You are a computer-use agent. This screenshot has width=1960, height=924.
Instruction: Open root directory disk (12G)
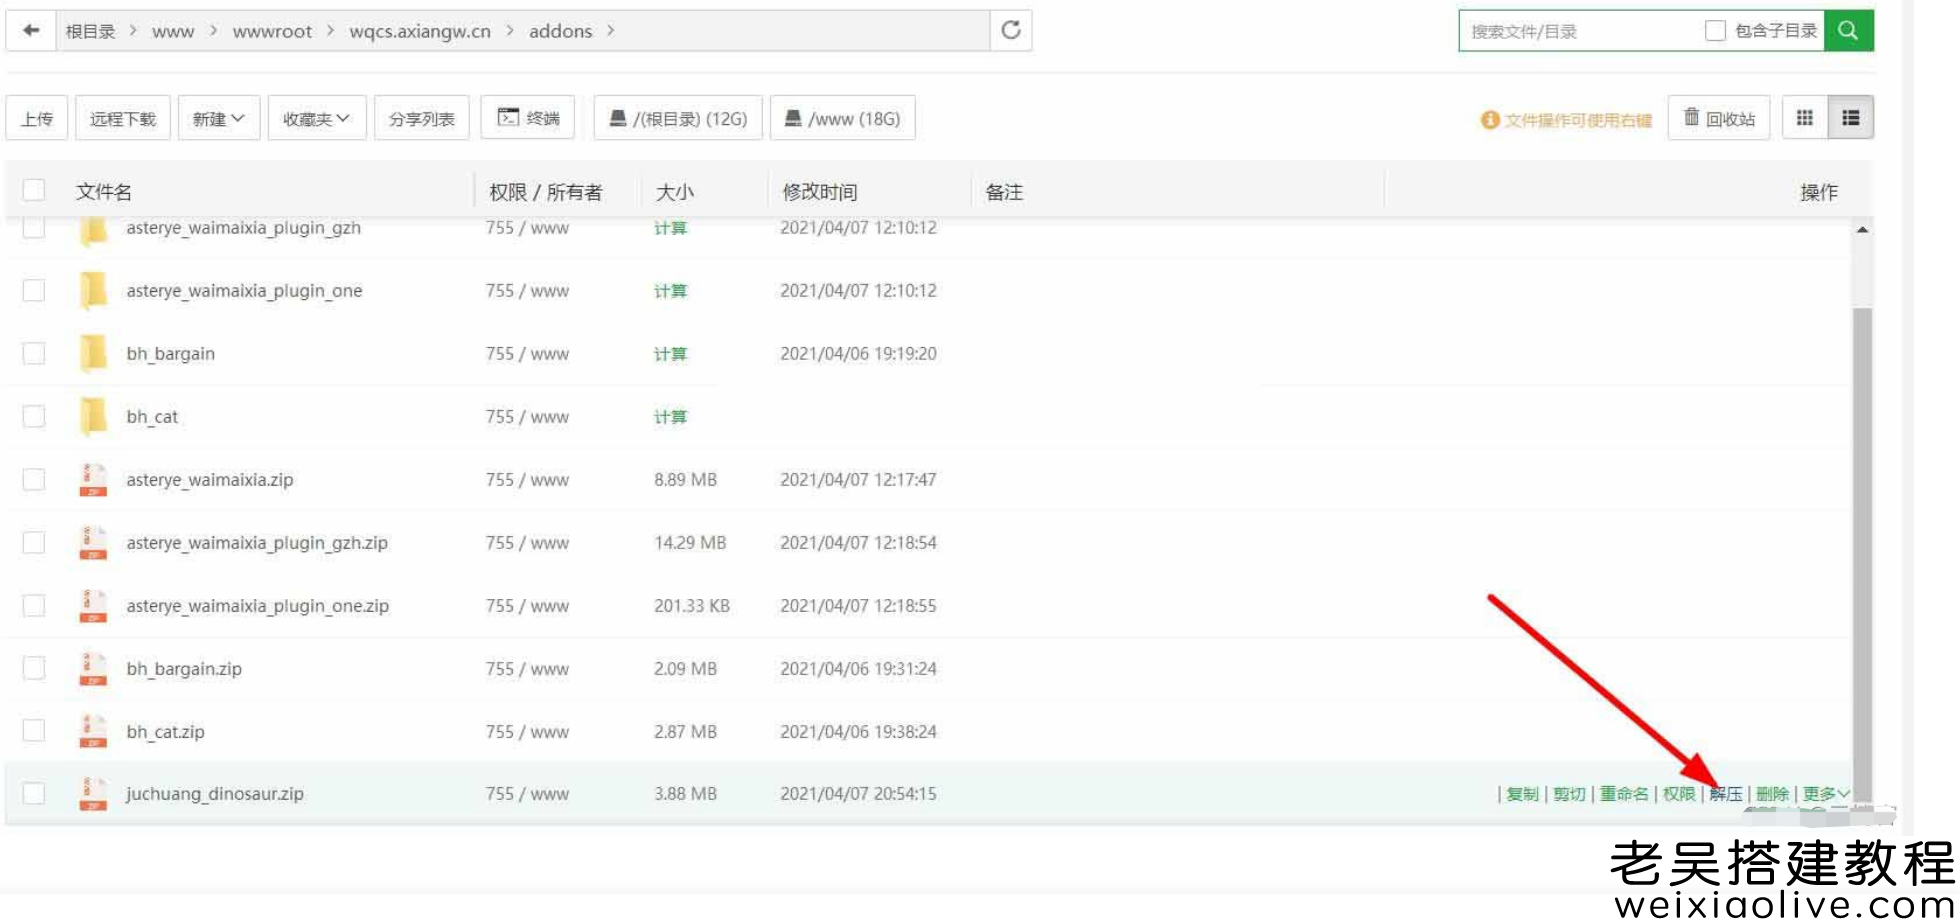point(678,118)
